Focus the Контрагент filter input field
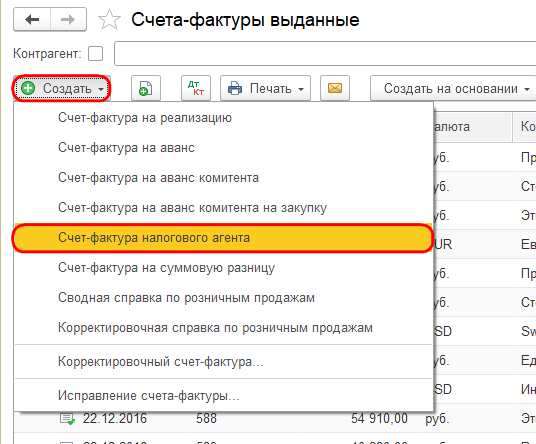This screenshot has height=444, width=536. pos(325,53)
